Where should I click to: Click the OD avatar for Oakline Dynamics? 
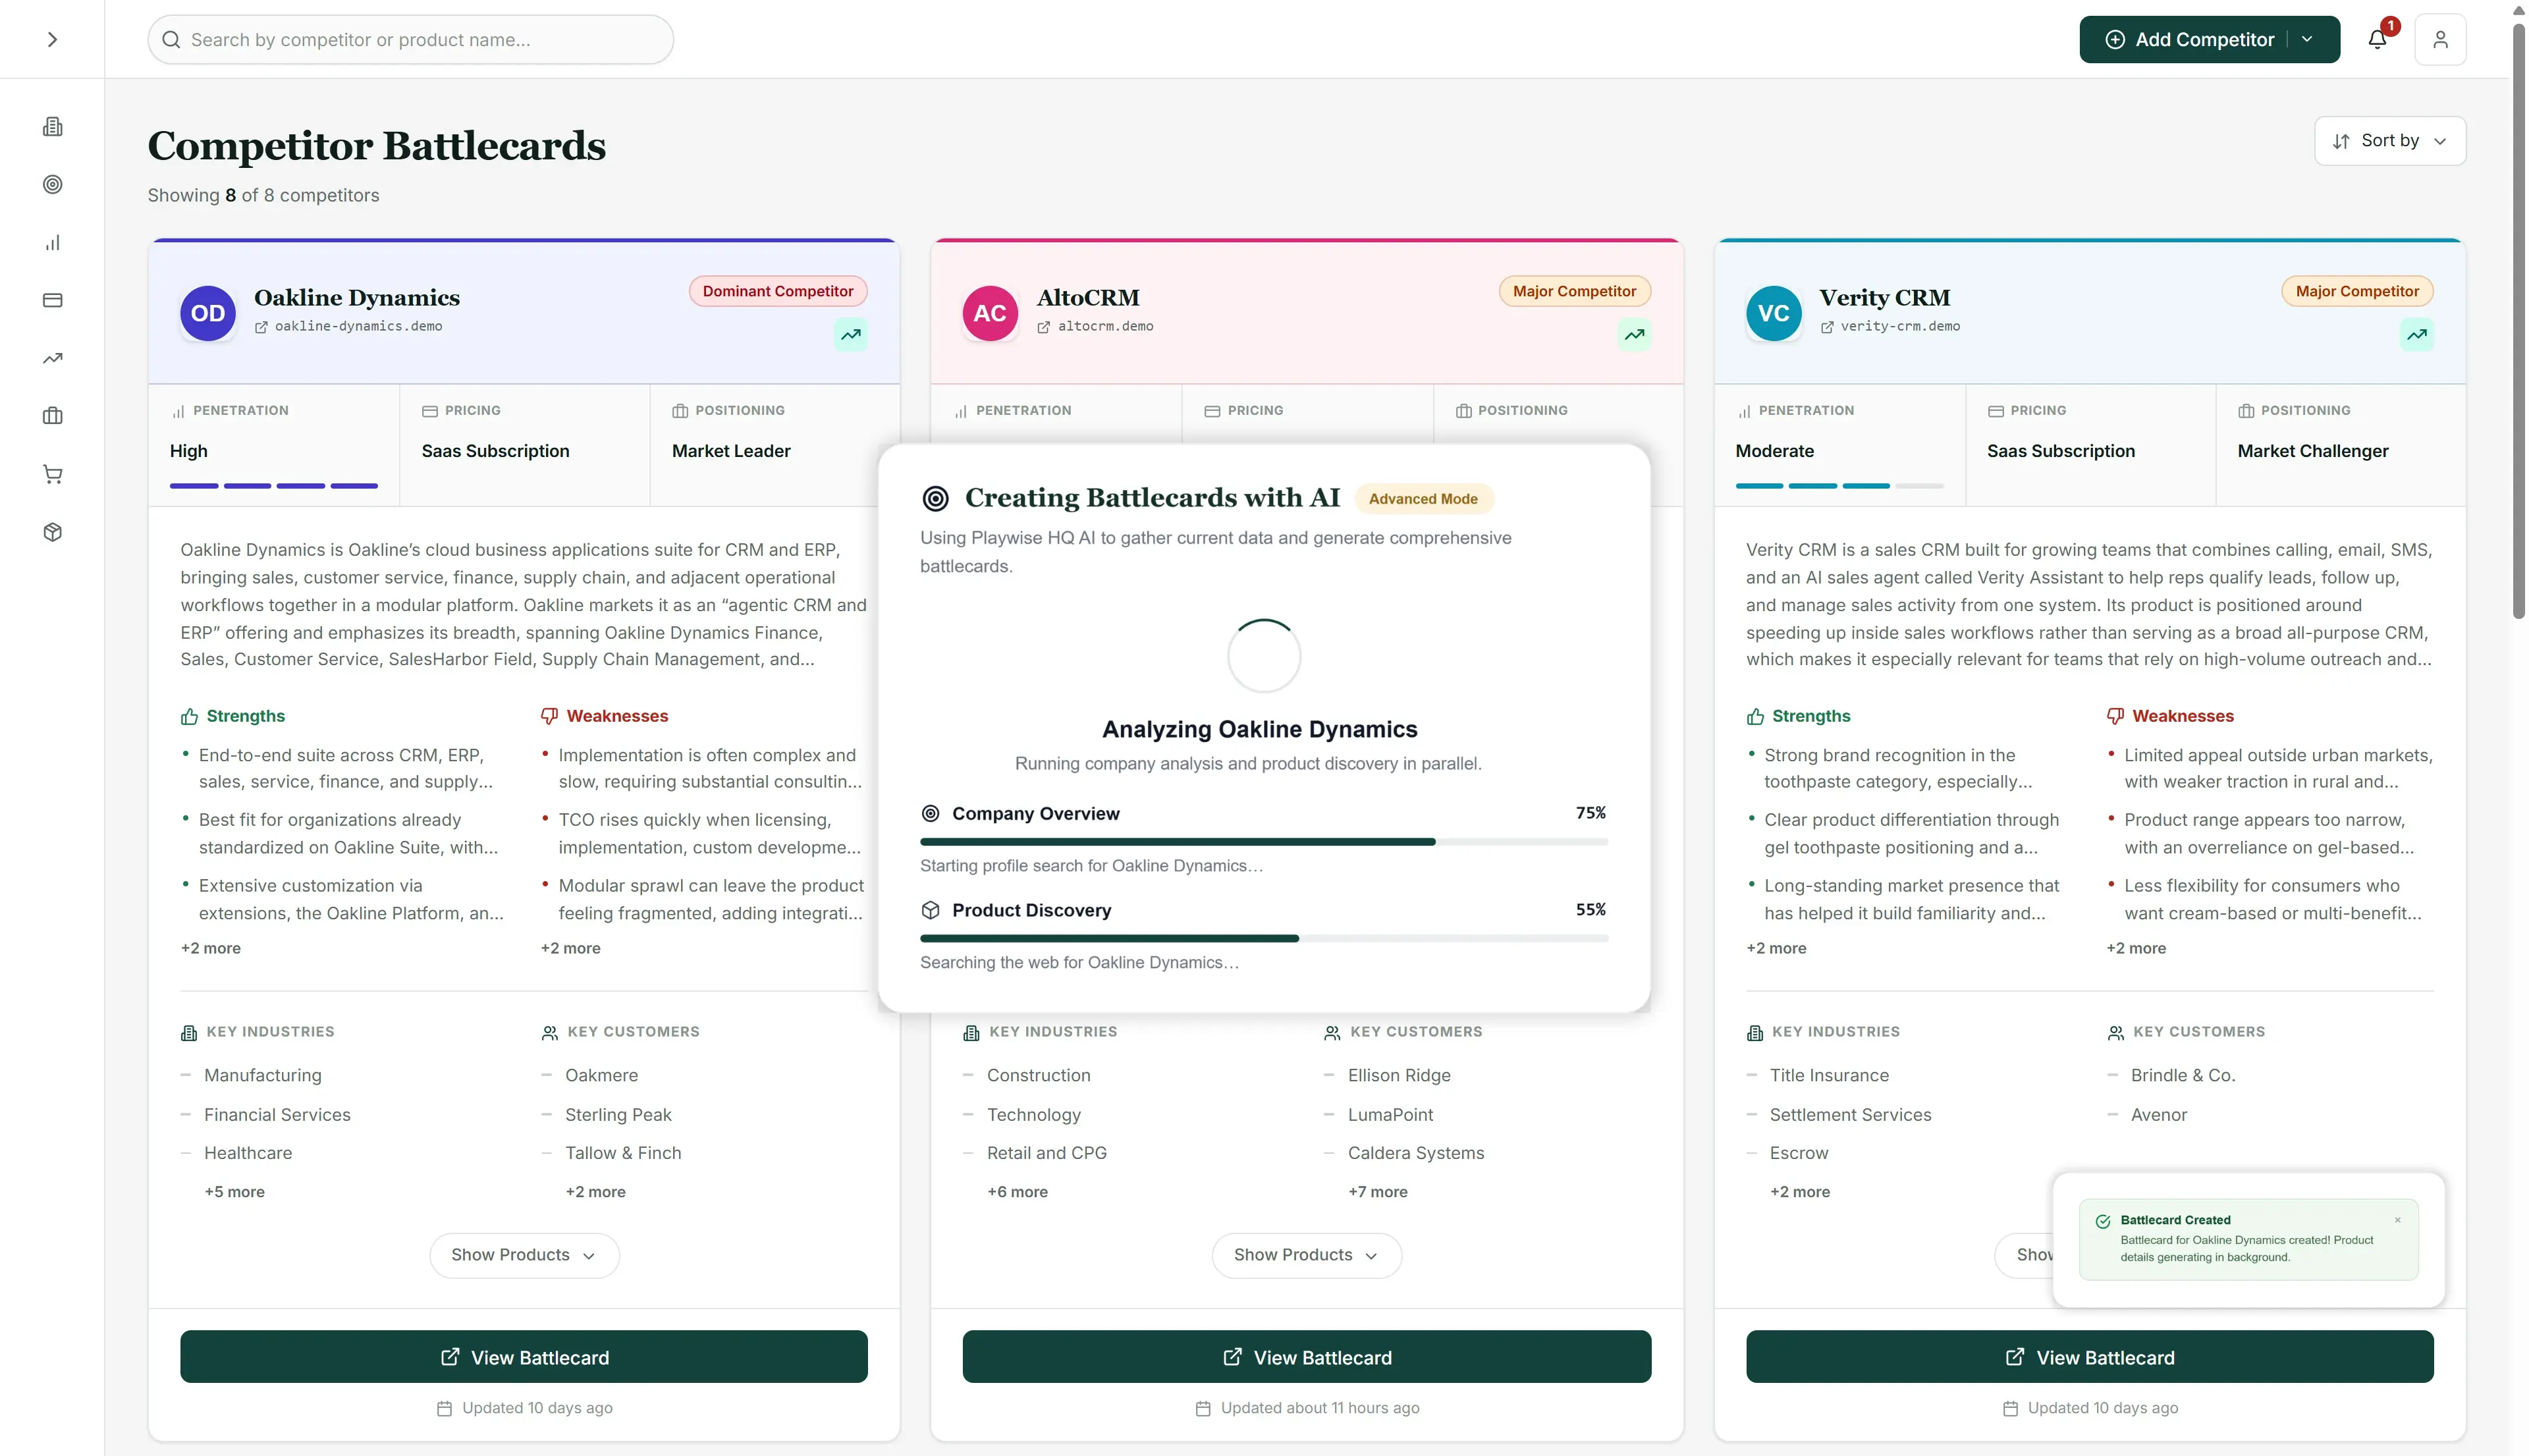[x=208, y=313]
